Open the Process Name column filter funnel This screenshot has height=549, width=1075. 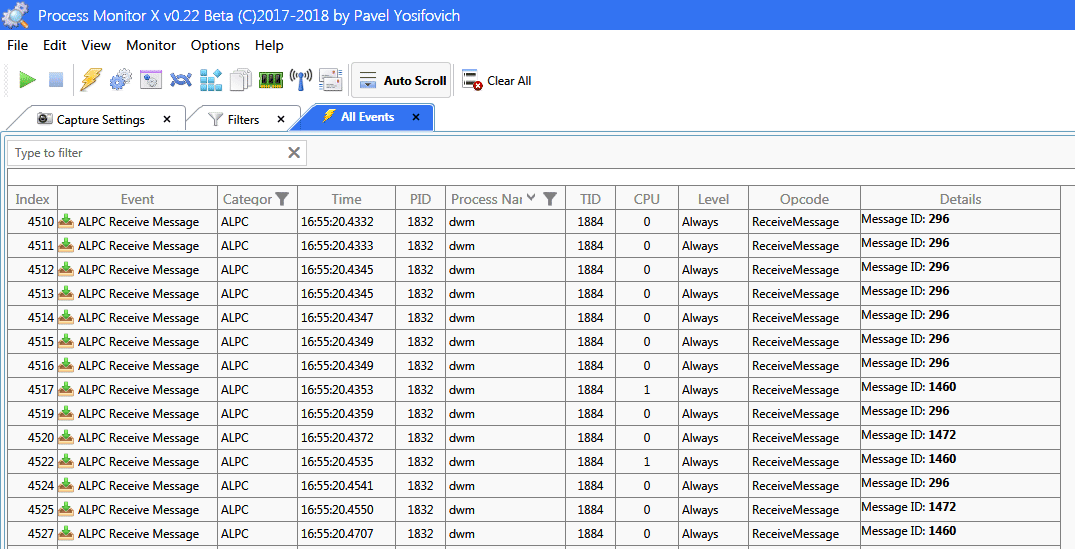pyautogui.click(x=550, y=199)
